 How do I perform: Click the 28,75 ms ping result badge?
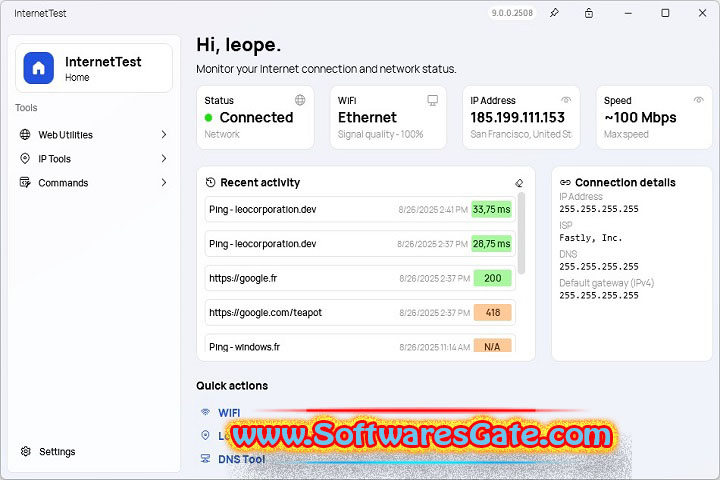(x=491, y=244)
